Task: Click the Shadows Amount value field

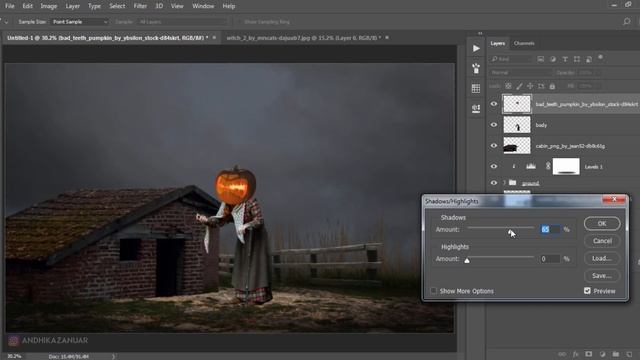Action: [550, 229]
